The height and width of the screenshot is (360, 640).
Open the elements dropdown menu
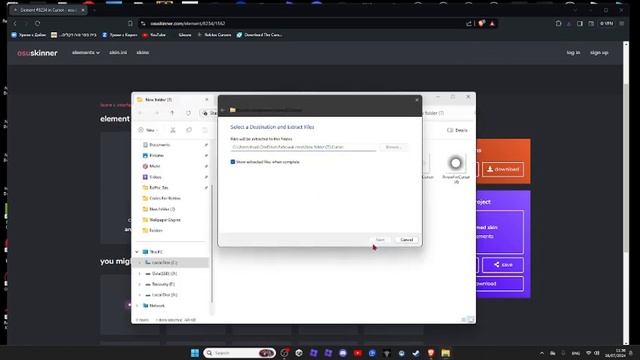[x=86, y=53]
